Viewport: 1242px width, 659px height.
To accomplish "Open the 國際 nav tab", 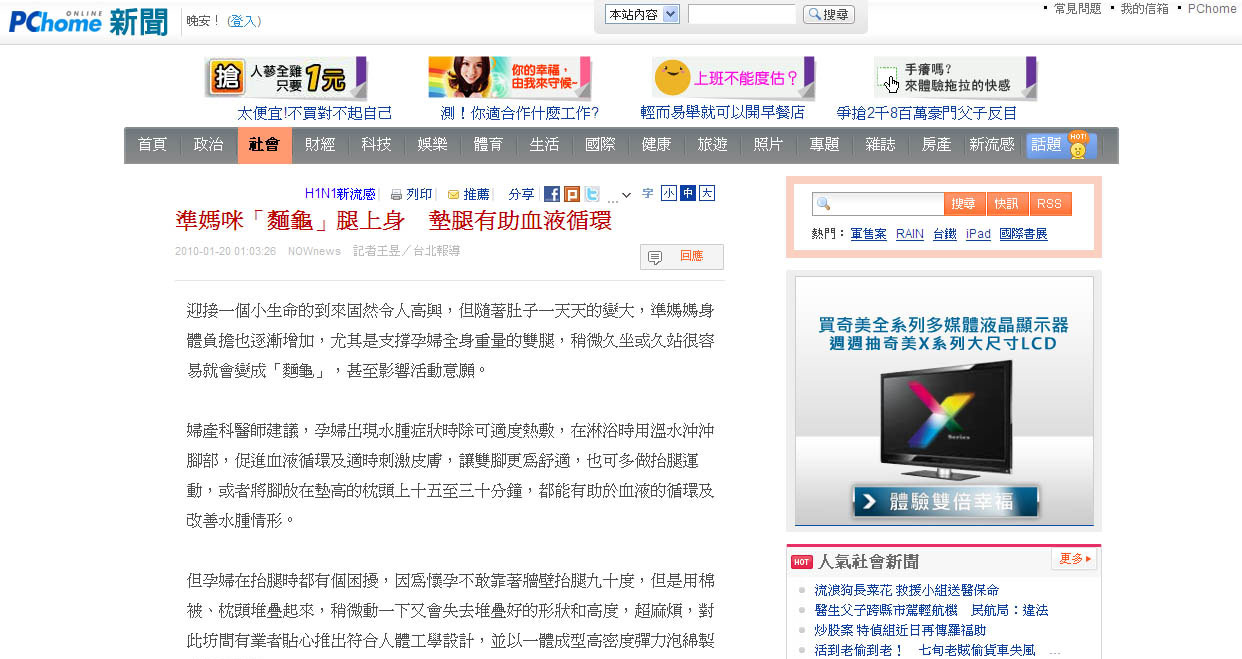I will click(x=600, y=145).
